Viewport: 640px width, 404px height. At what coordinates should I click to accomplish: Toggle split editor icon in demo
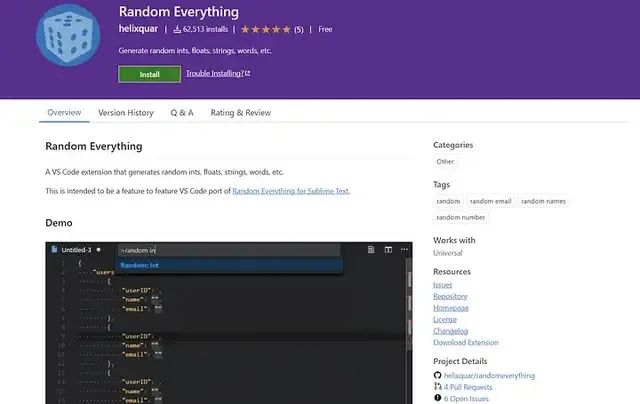coord(388,249)
